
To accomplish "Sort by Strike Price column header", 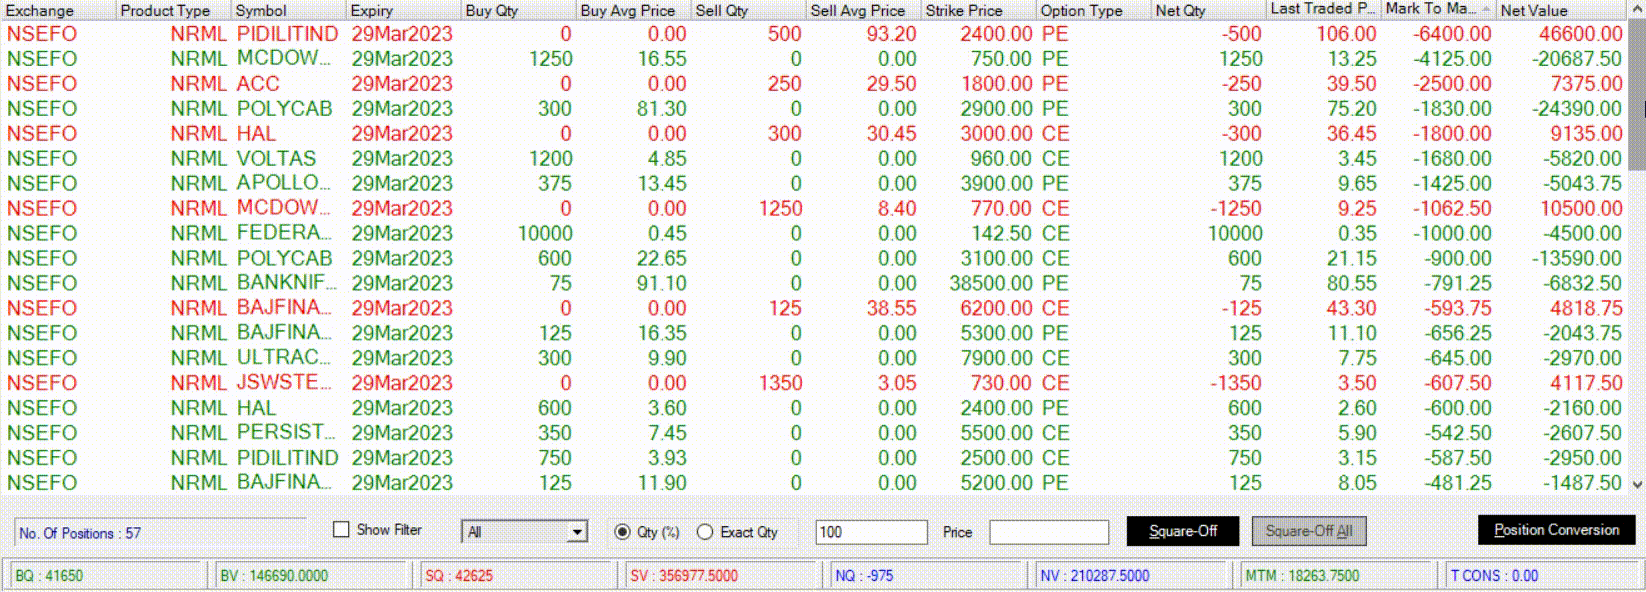I will point(979,10).
